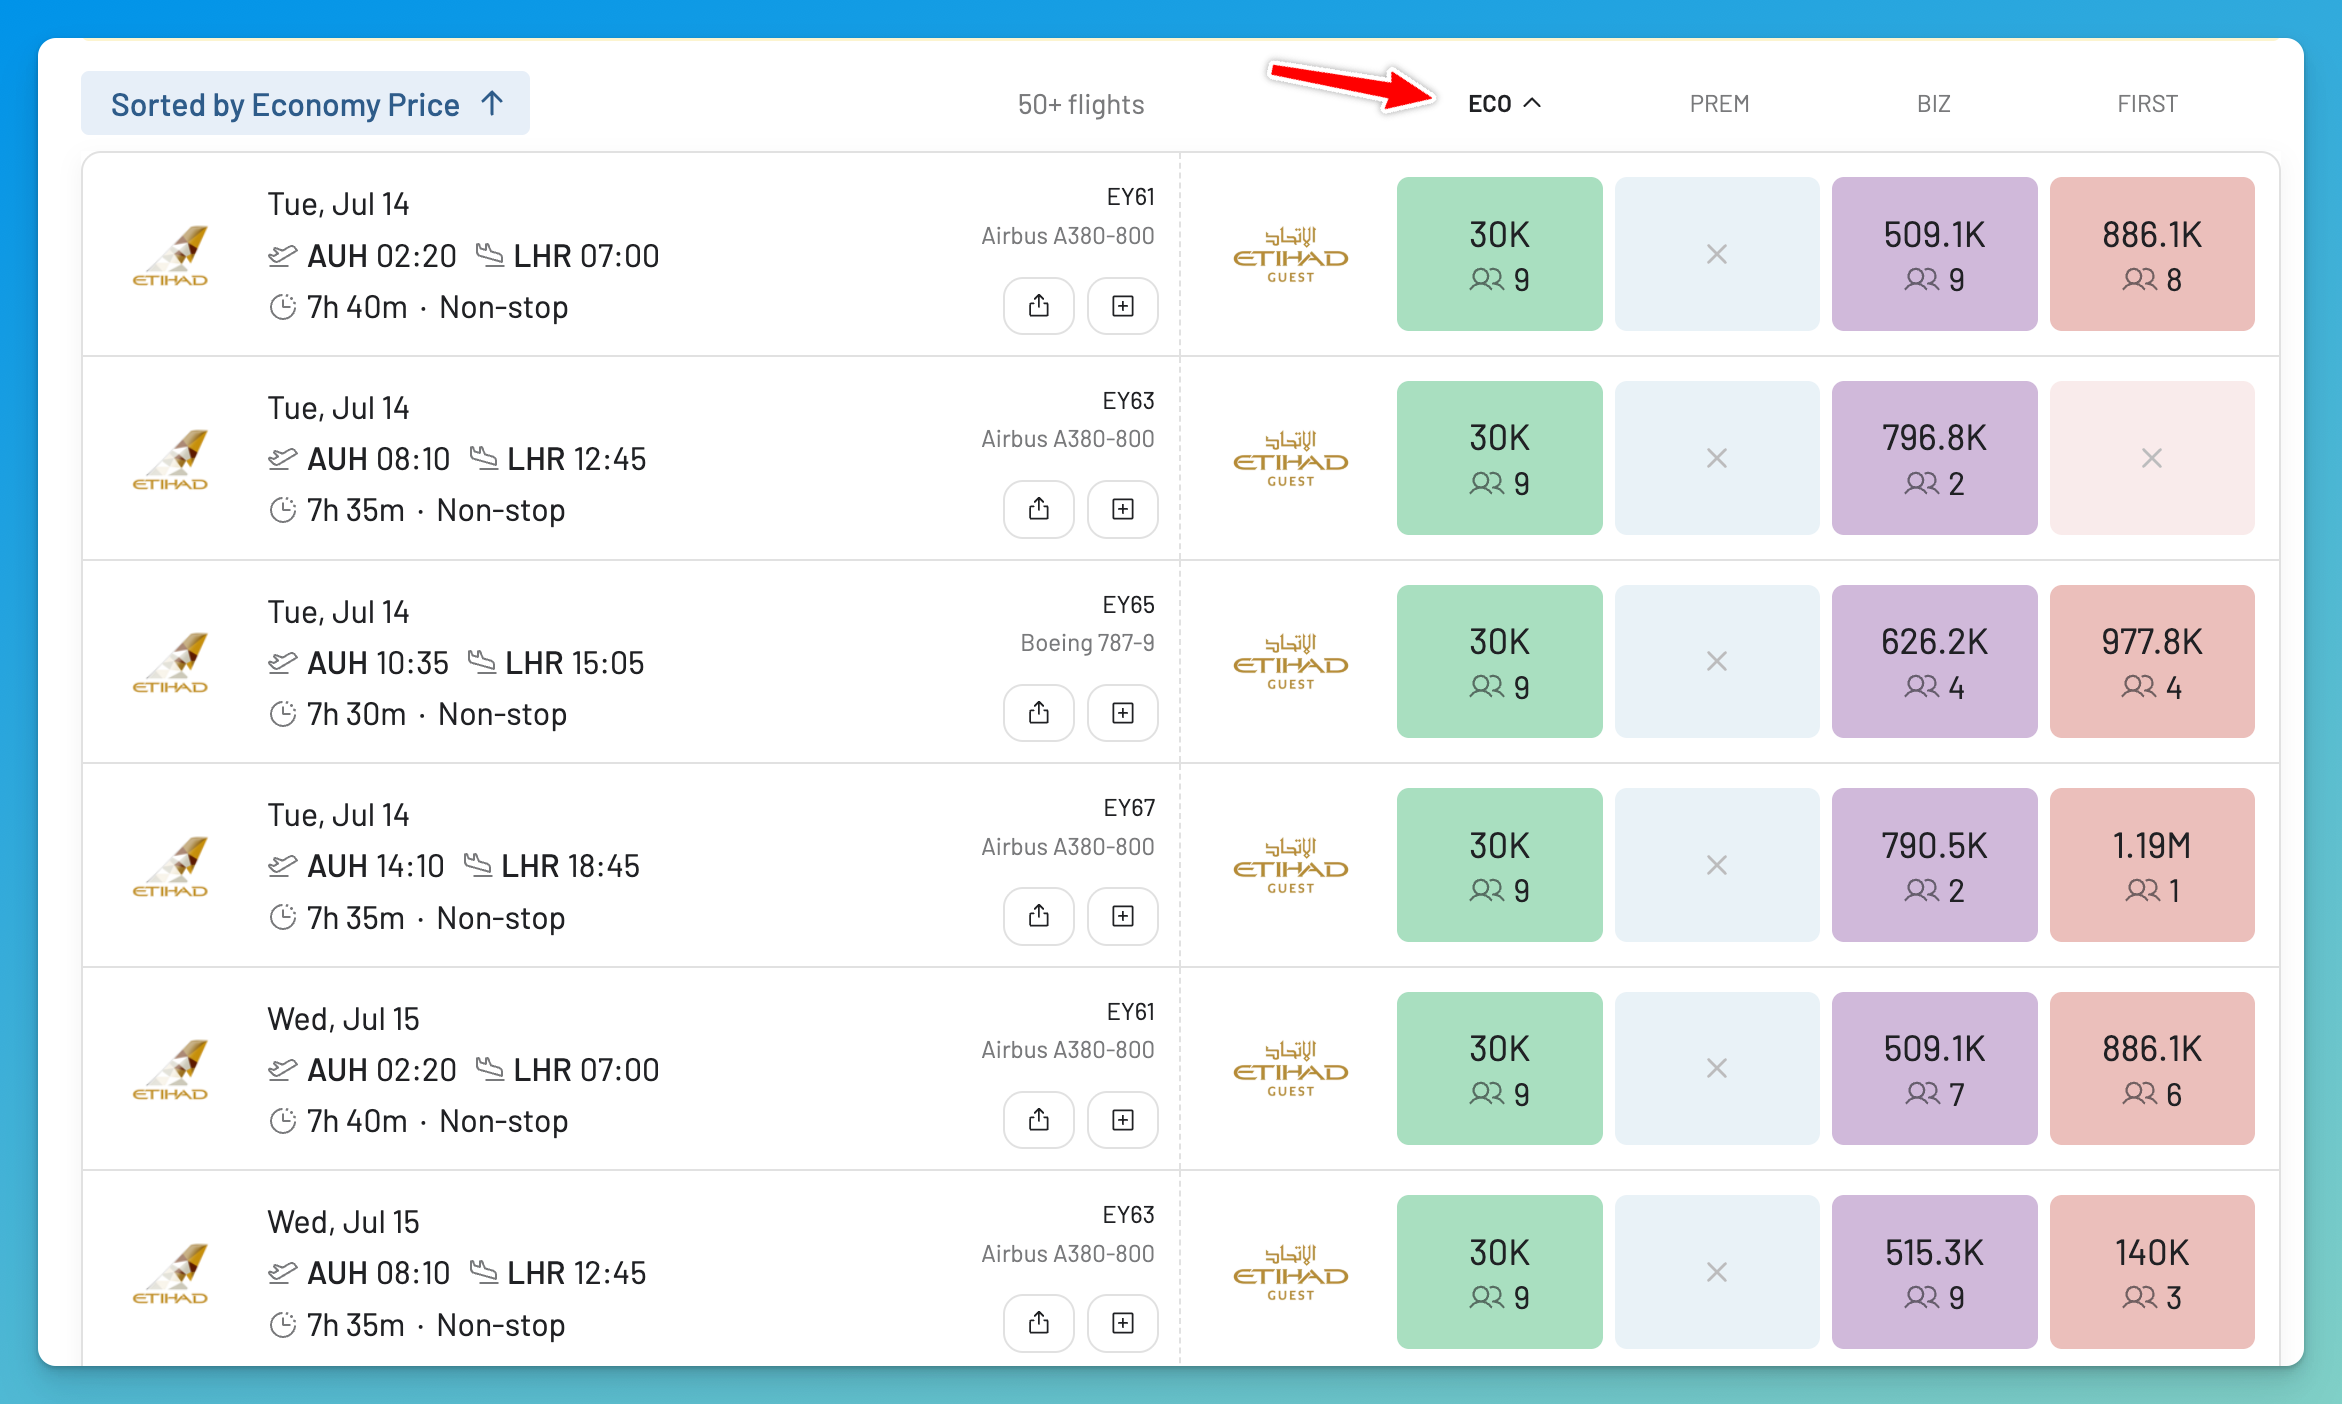Click 'LHR 18:45' arrival time

[x=570, y=866]
